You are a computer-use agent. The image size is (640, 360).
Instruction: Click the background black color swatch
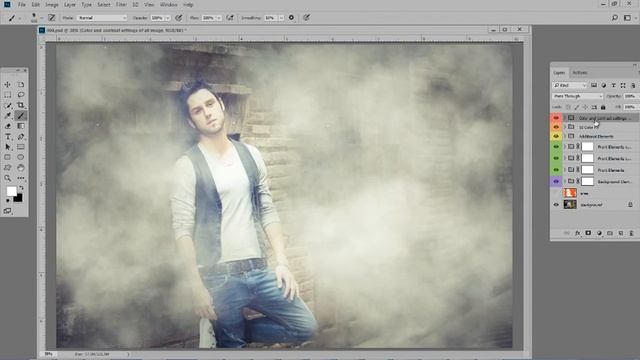18,198
